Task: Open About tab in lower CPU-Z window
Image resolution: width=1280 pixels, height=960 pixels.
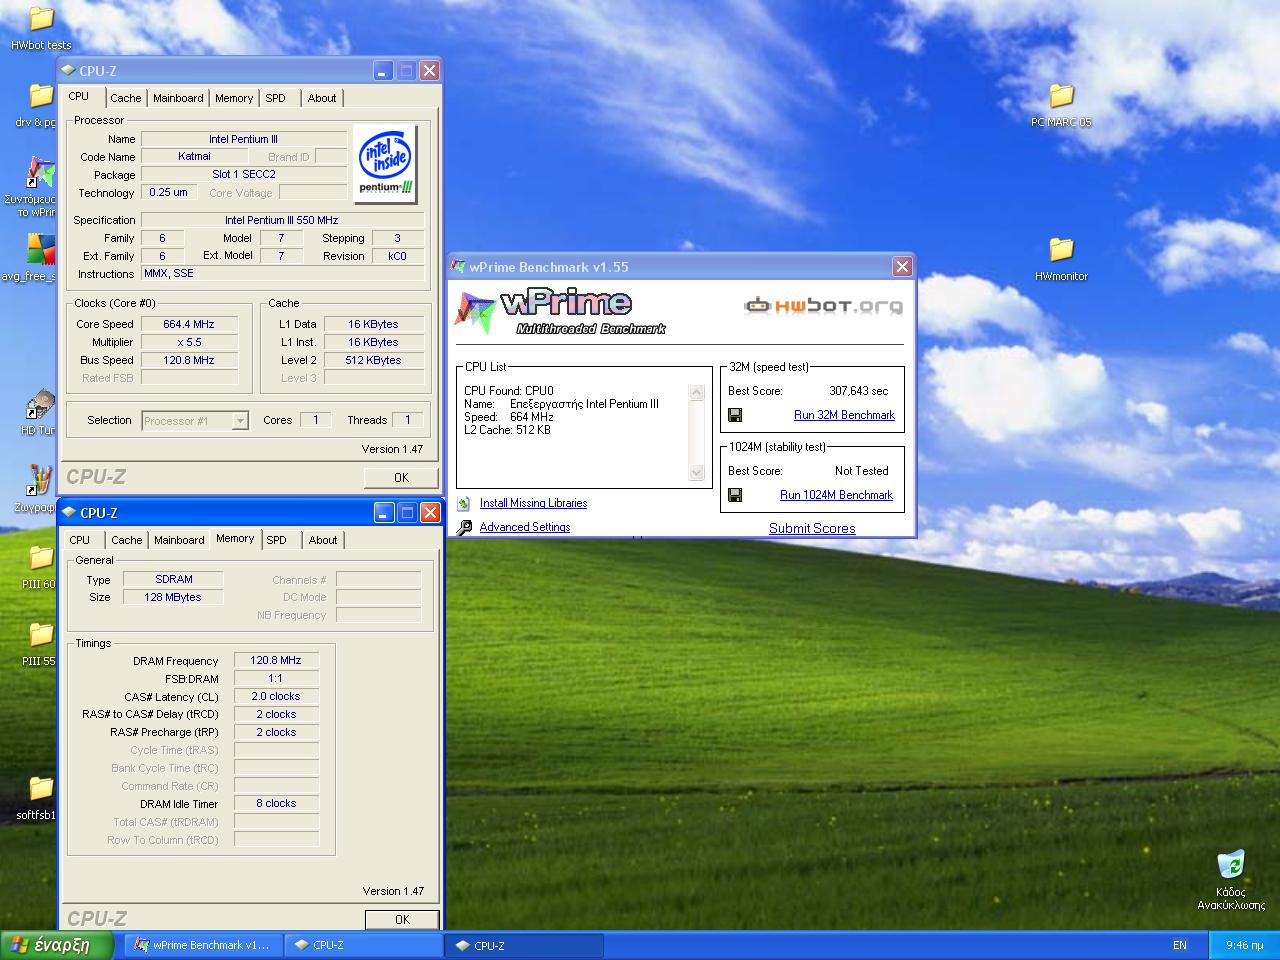Action: (323, 540)
